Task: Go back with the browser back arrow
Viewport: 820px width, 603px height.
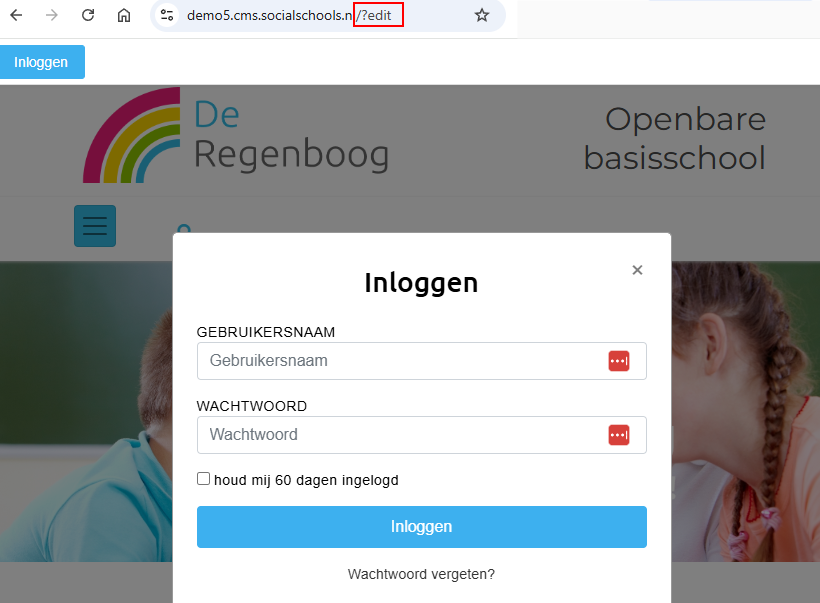Action: coord(16,15)
